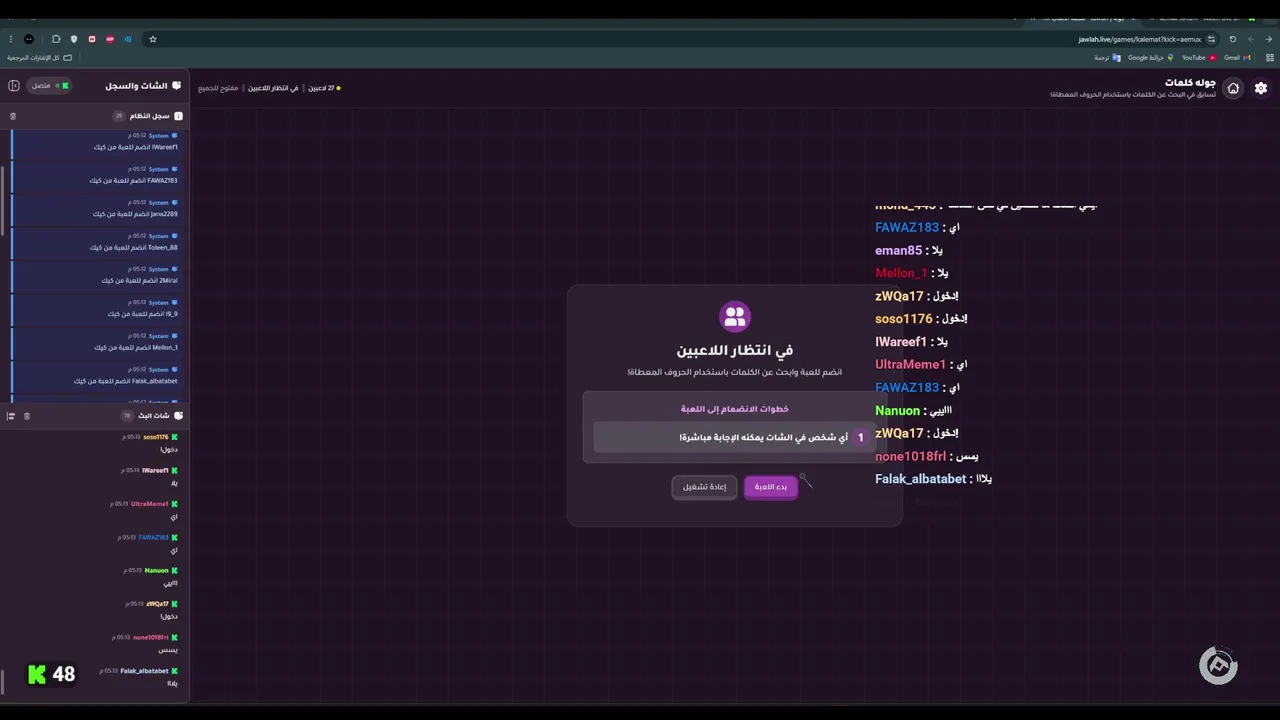Click the blue sound-wave extension icon
Viewport: 1280px width, 720px height.
(x=128, y=39)
